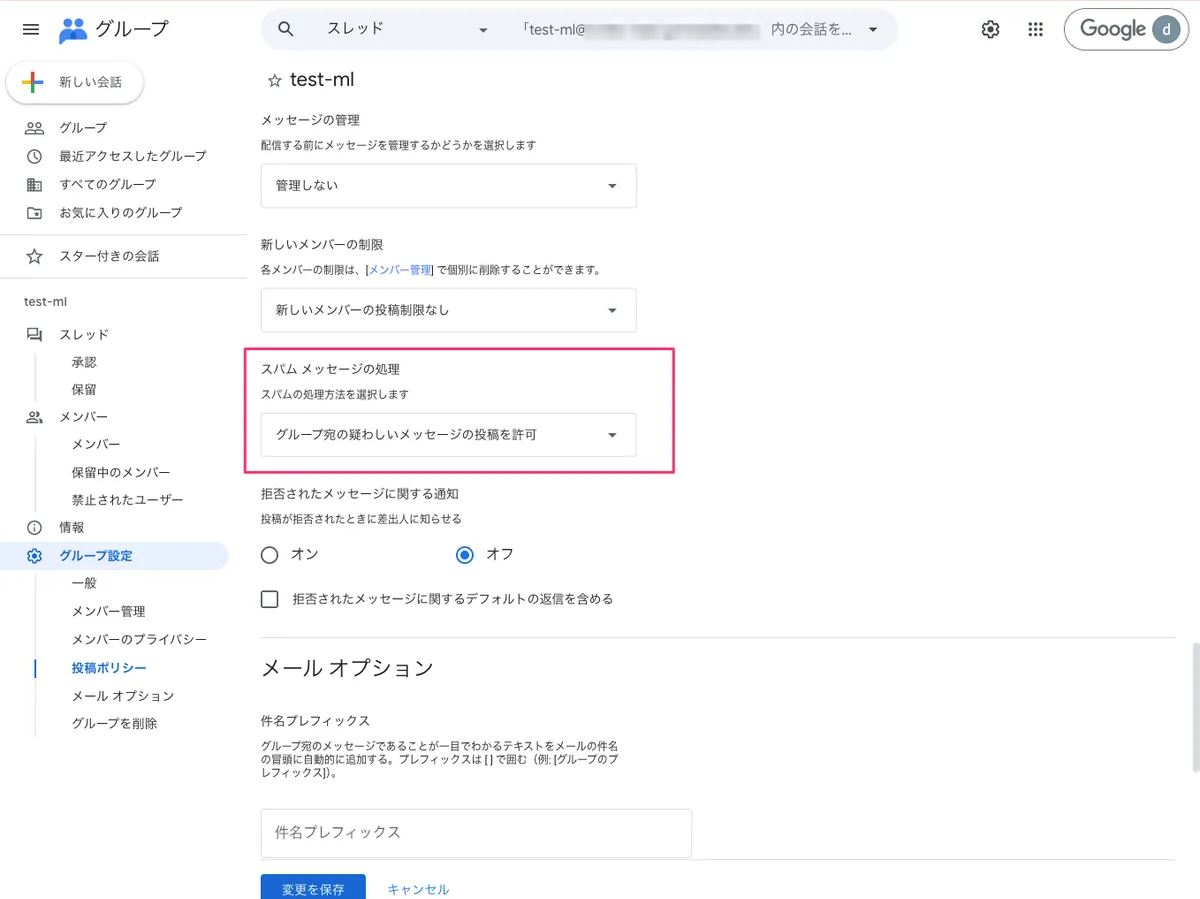Open 保留中のメンバー
Screen dimensions: 1200x899
(121, 472)
